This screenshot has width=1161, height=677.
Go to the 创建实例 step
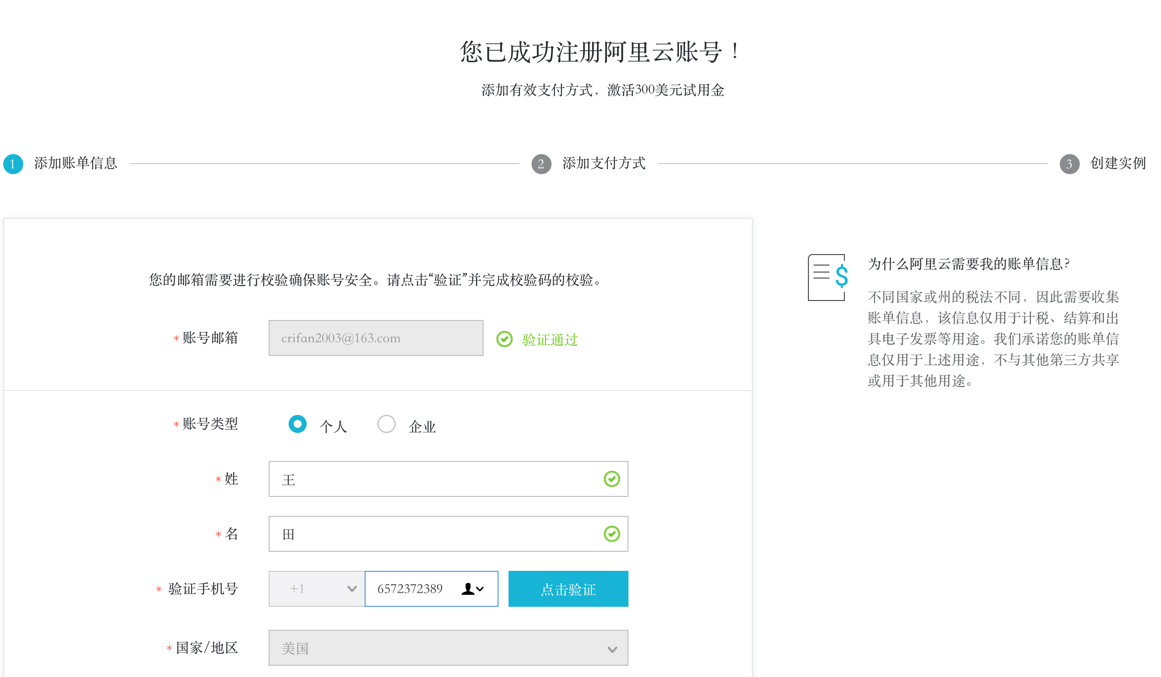(1117, 163)
